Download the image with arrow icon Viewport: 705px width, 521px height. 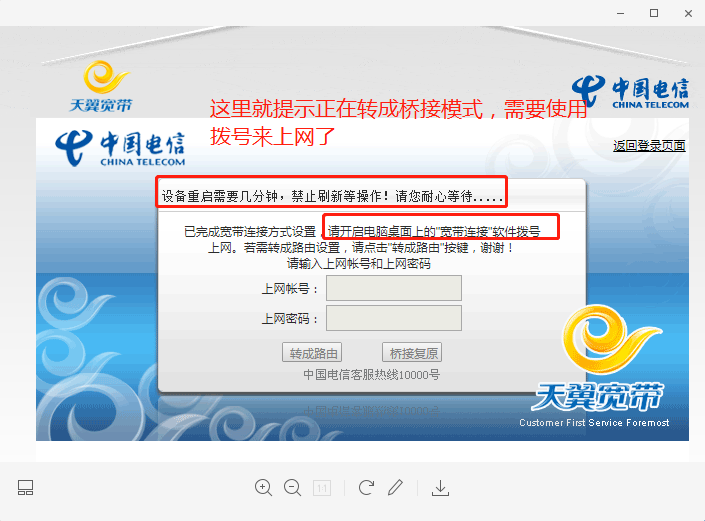pyautogui.click(x=440, y=488)
